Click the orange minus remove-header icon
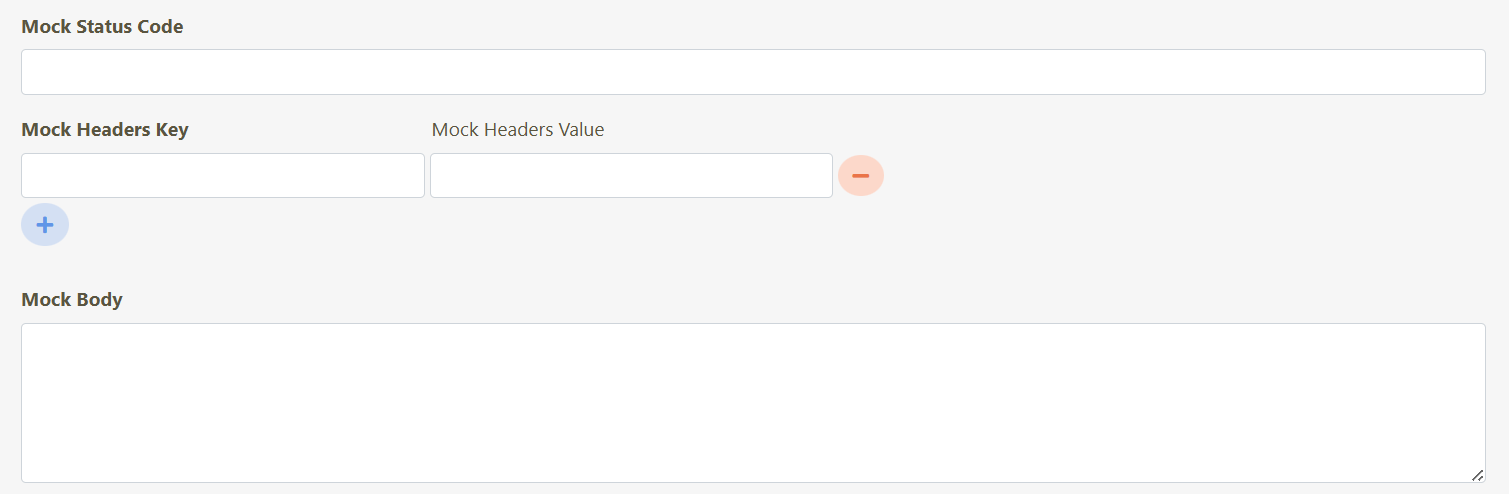Image resolution: width=1509 pixels, height=494 pixels. tap(860, 176)
